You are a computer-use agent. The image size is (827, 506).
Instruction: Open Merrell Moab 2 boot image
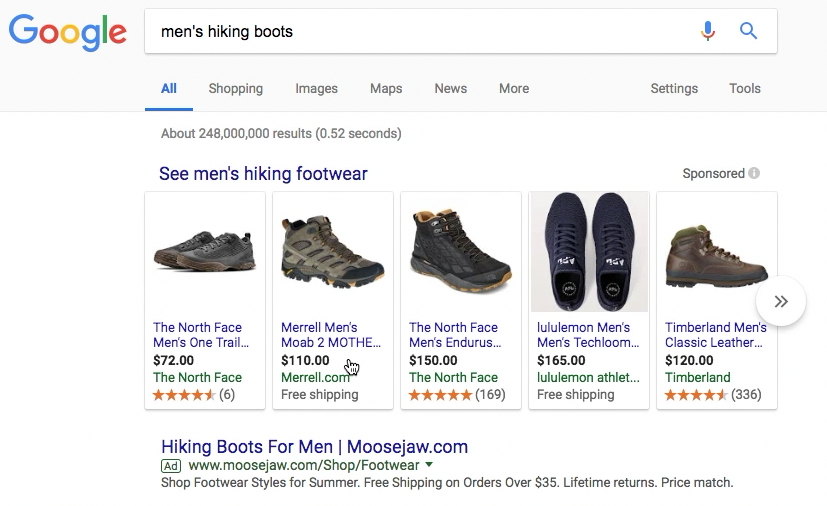[x=333, y=252]
